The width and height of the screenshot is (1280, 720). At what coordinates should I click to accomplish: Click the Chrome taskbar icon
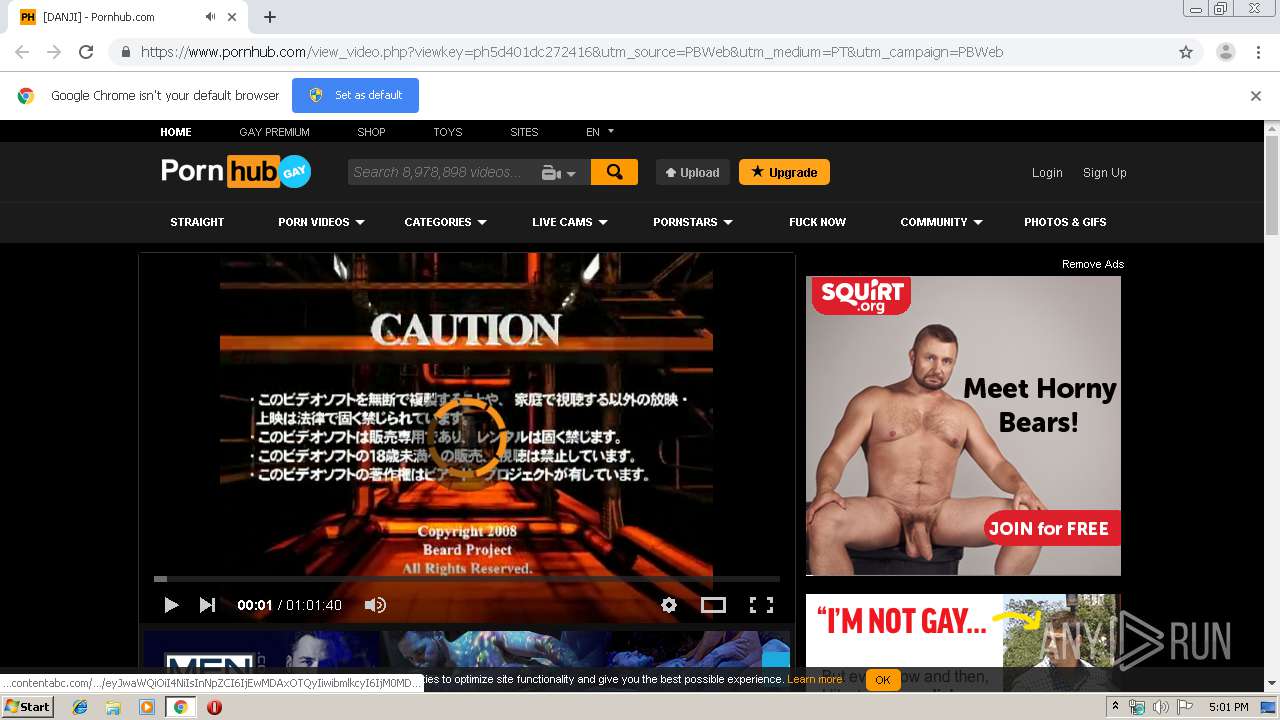coord(181,707)
